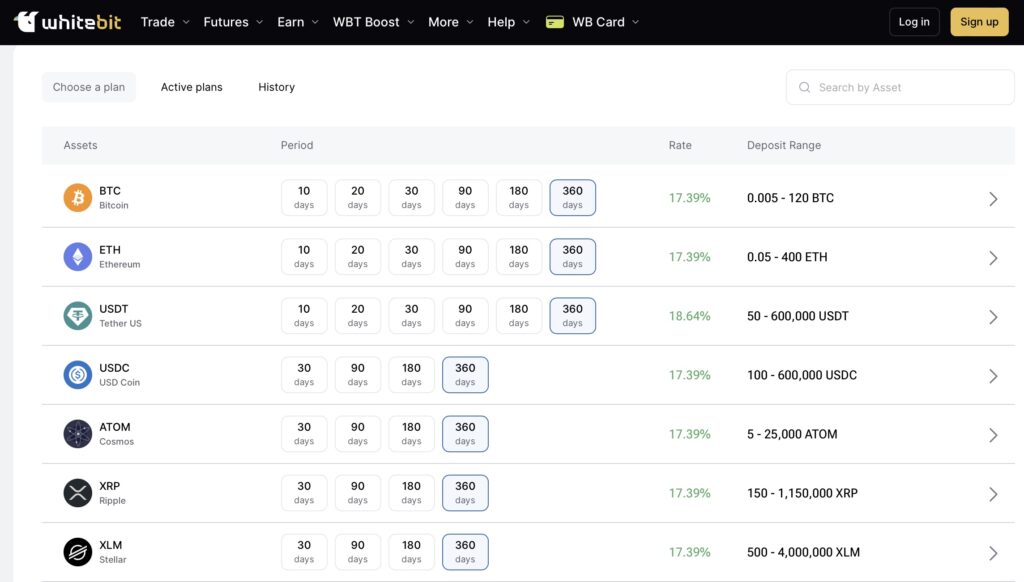Select 180 days period for XRP
This screenshot has width=1024, height=582.
(411, 493)
